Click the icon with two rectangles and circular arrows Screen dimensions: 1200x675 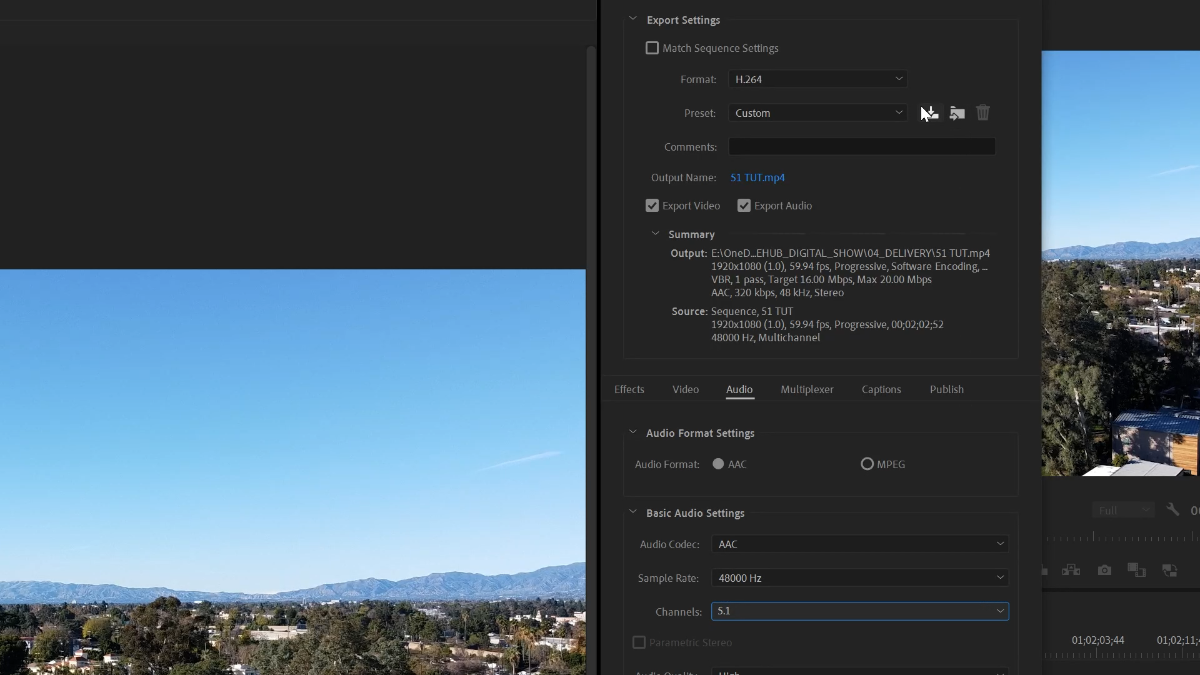coord(1169,570)
